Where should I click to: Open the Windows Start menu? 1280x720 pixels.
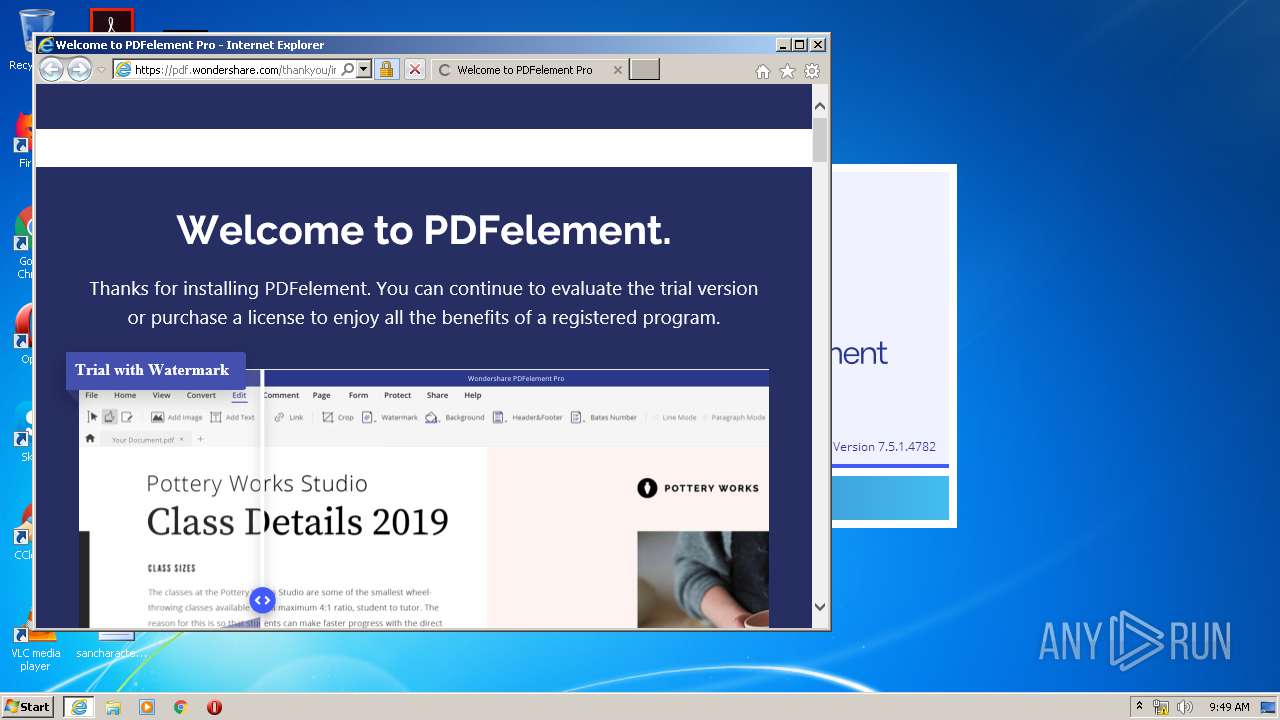coord(27,706)
